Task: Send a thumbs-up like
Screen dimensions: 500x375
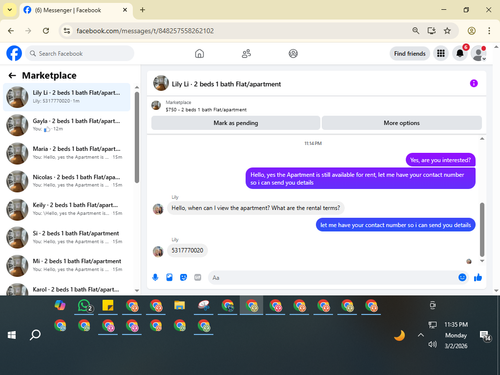Action: 478,277
